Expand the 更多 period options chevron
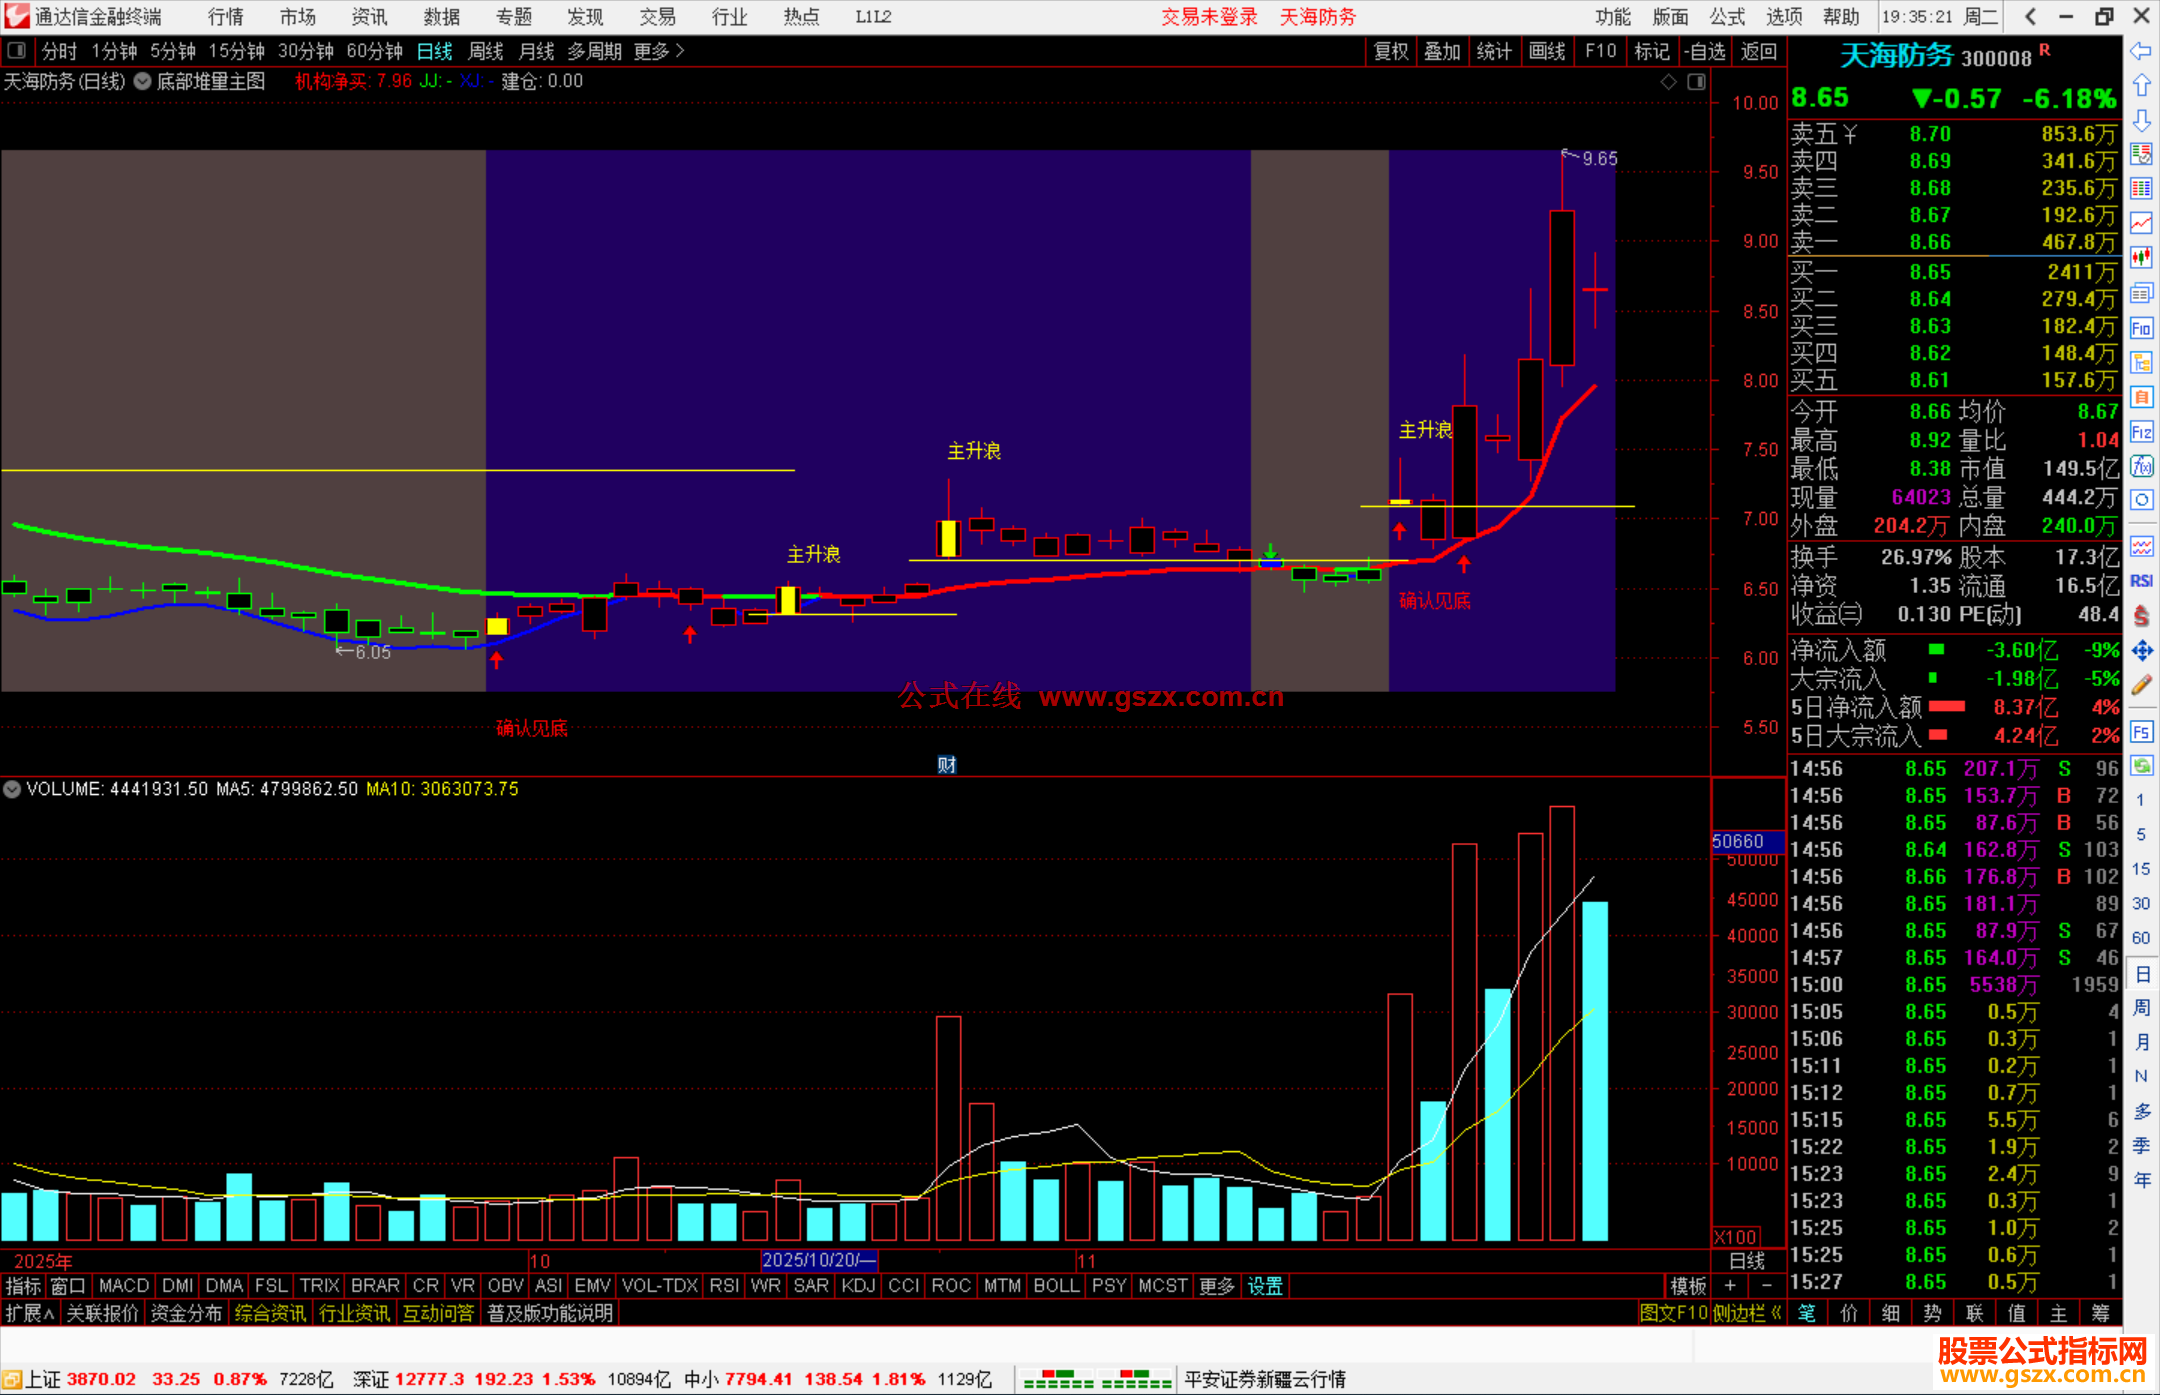2160x1395 pixels. click(680, 51)
